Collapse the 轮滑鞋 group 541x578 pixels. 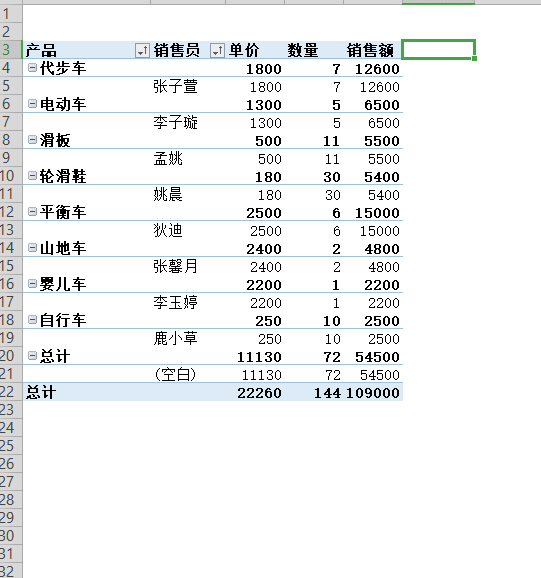[32, 176]
